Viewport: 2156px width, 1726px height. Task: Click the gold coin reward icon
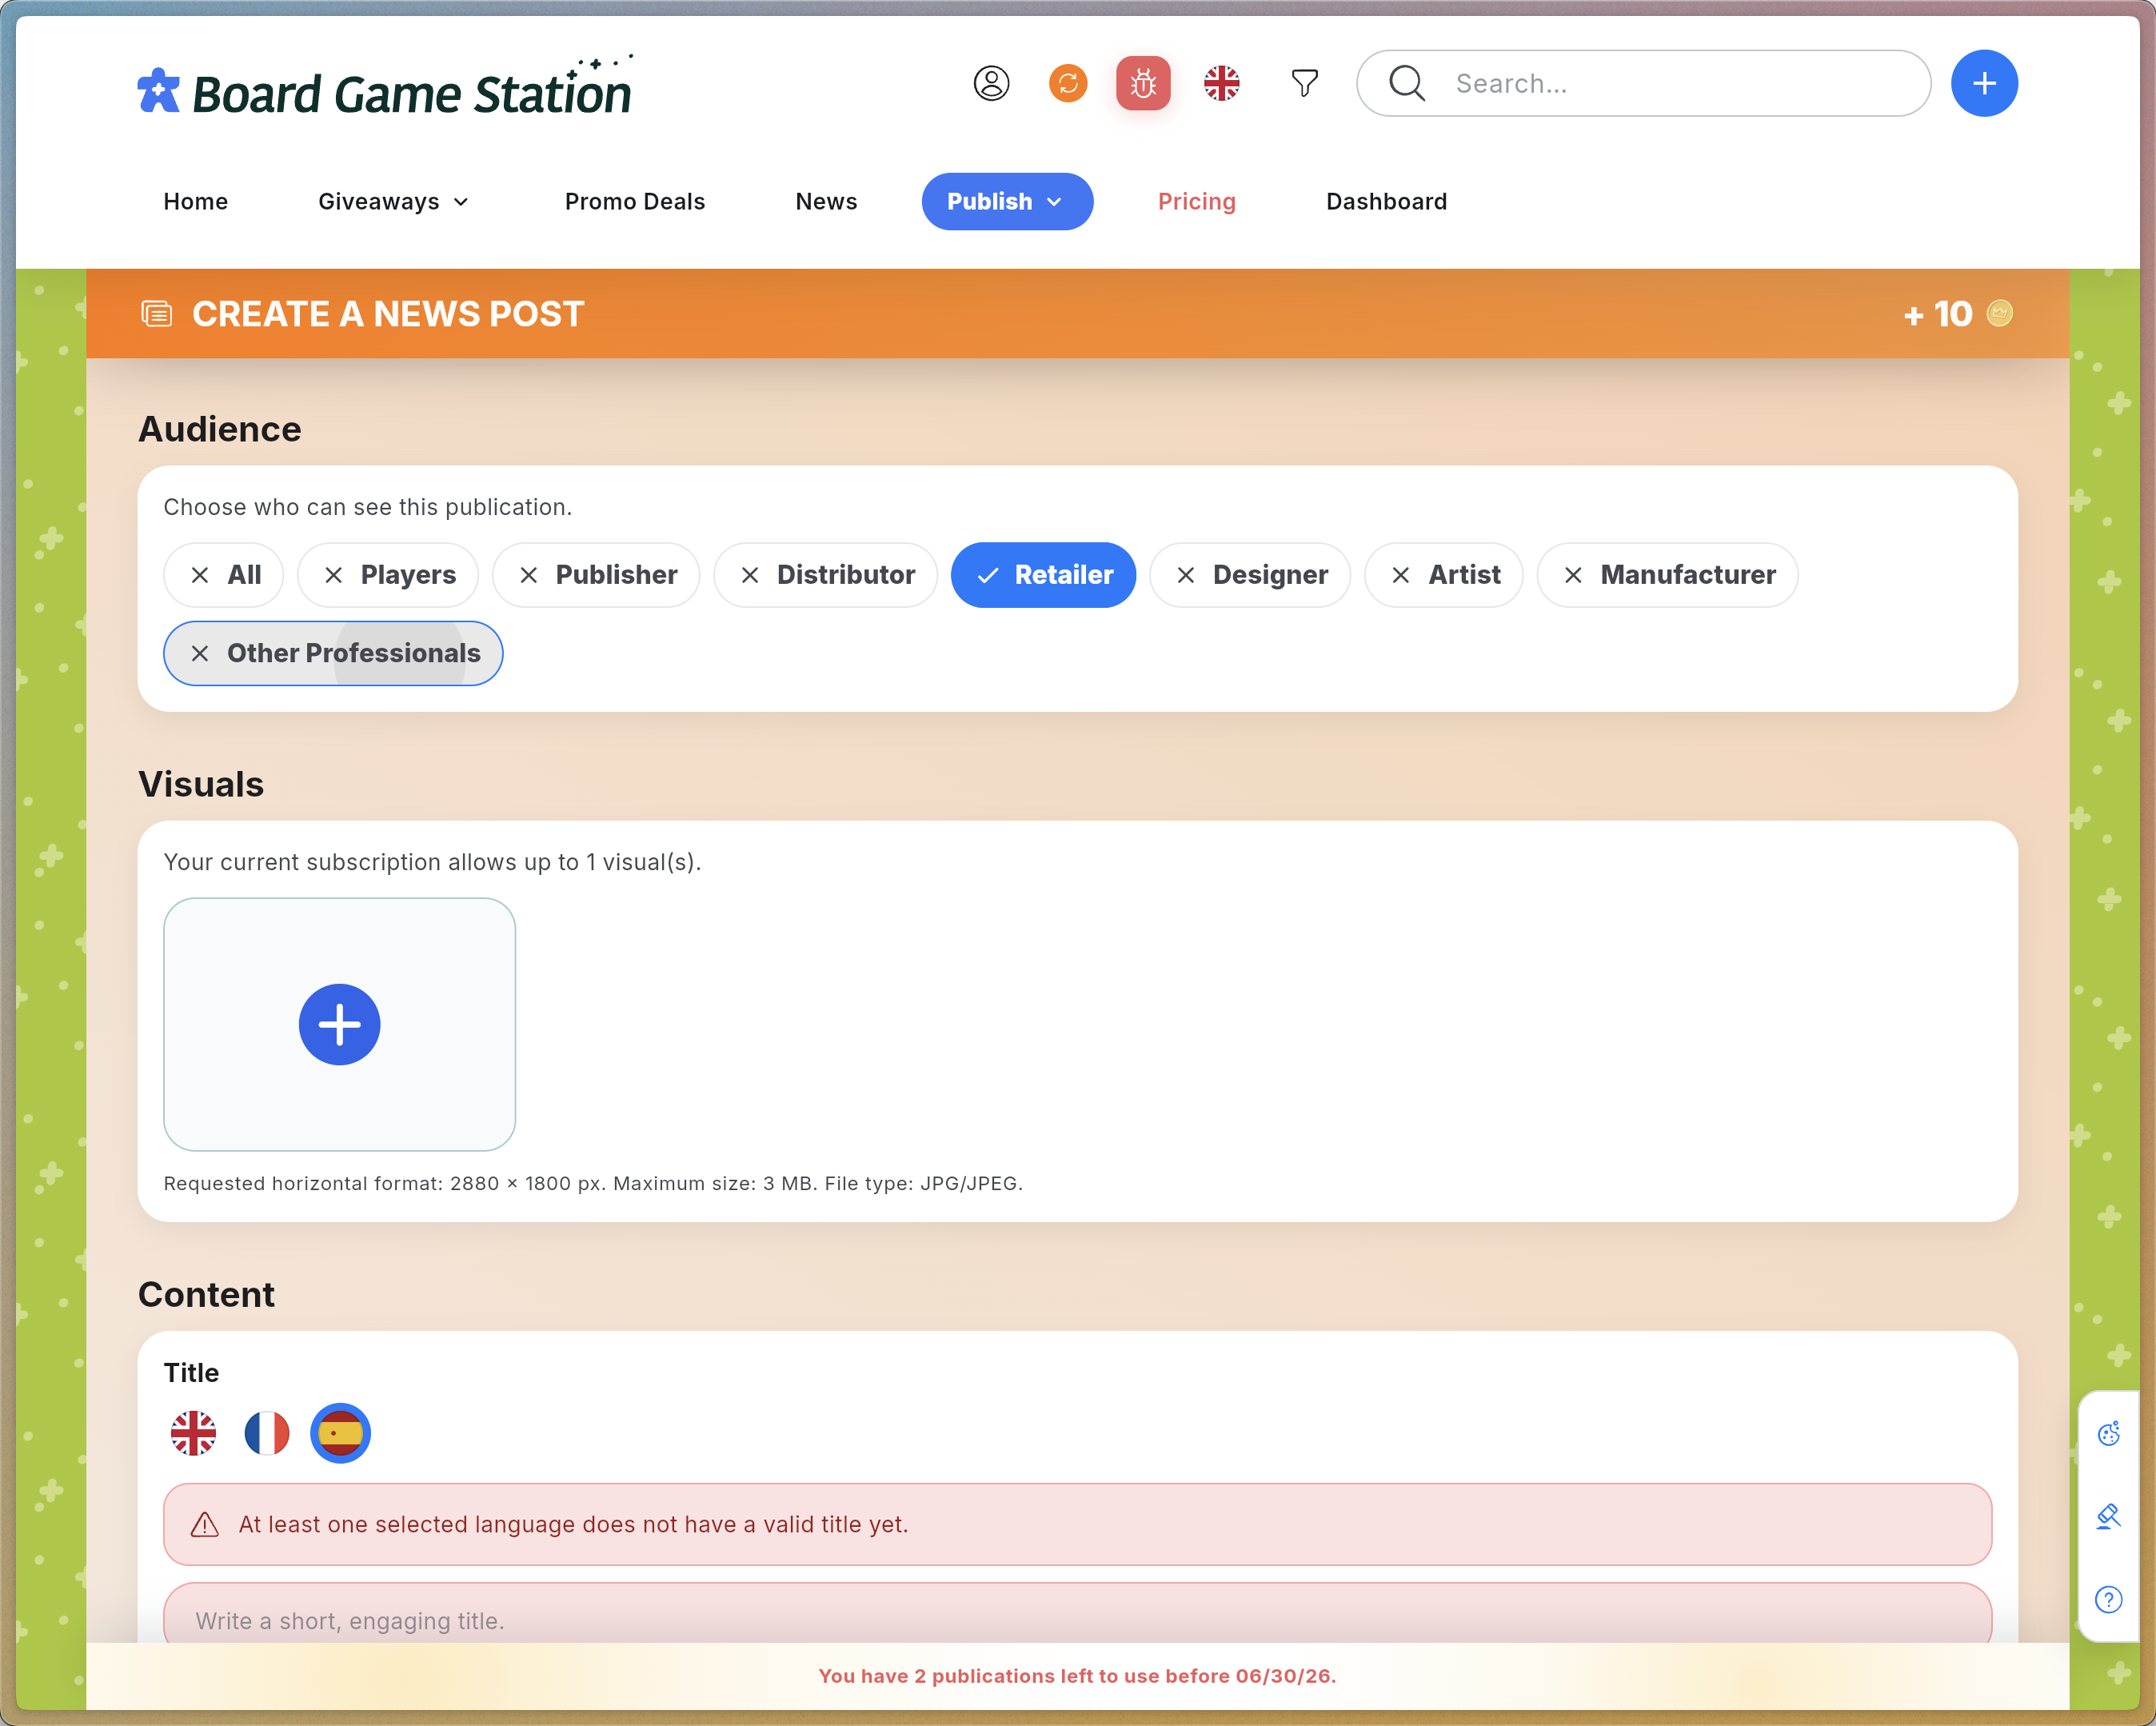coord(1999,313)
